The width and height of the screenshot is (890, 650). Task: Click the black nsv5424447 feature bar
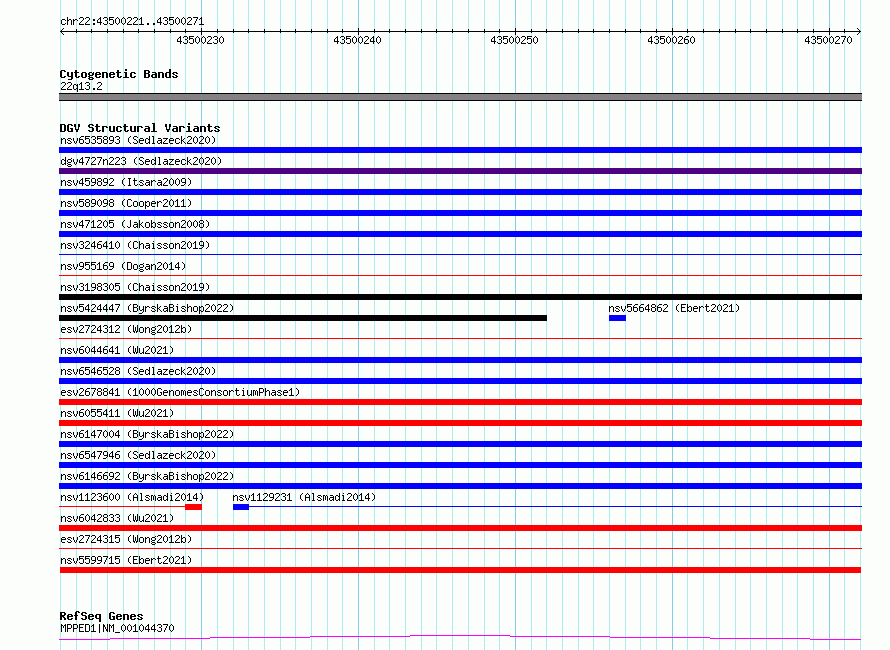click(303, 318)
